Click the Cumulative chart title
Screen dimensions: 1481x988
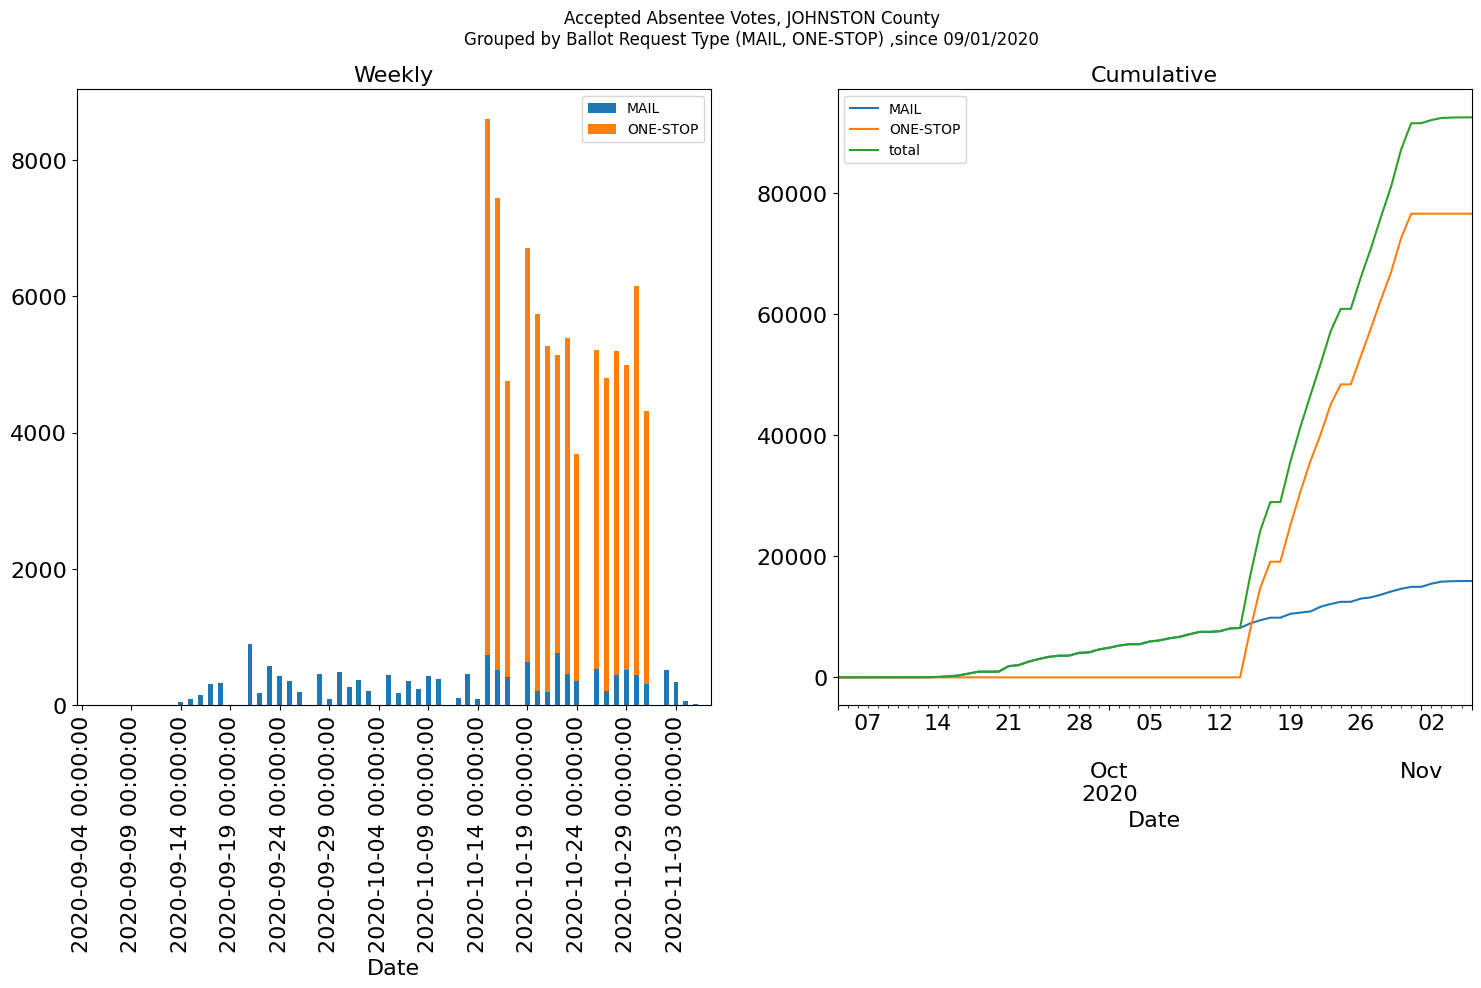point(1154,75)
